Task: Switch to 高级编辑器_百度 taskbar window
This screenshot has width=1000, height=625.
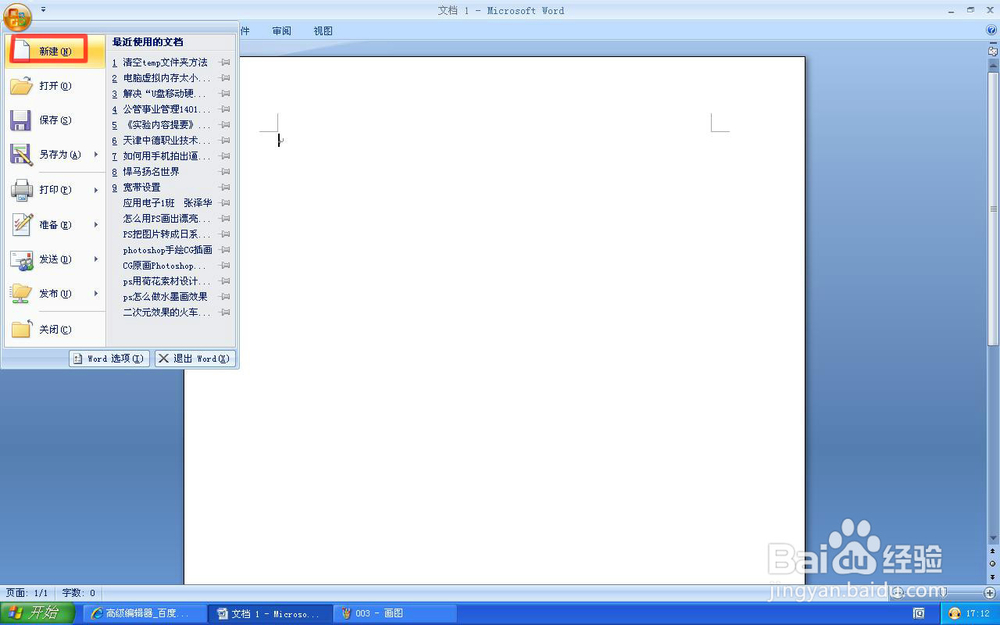Action: (x=144, y=614)
